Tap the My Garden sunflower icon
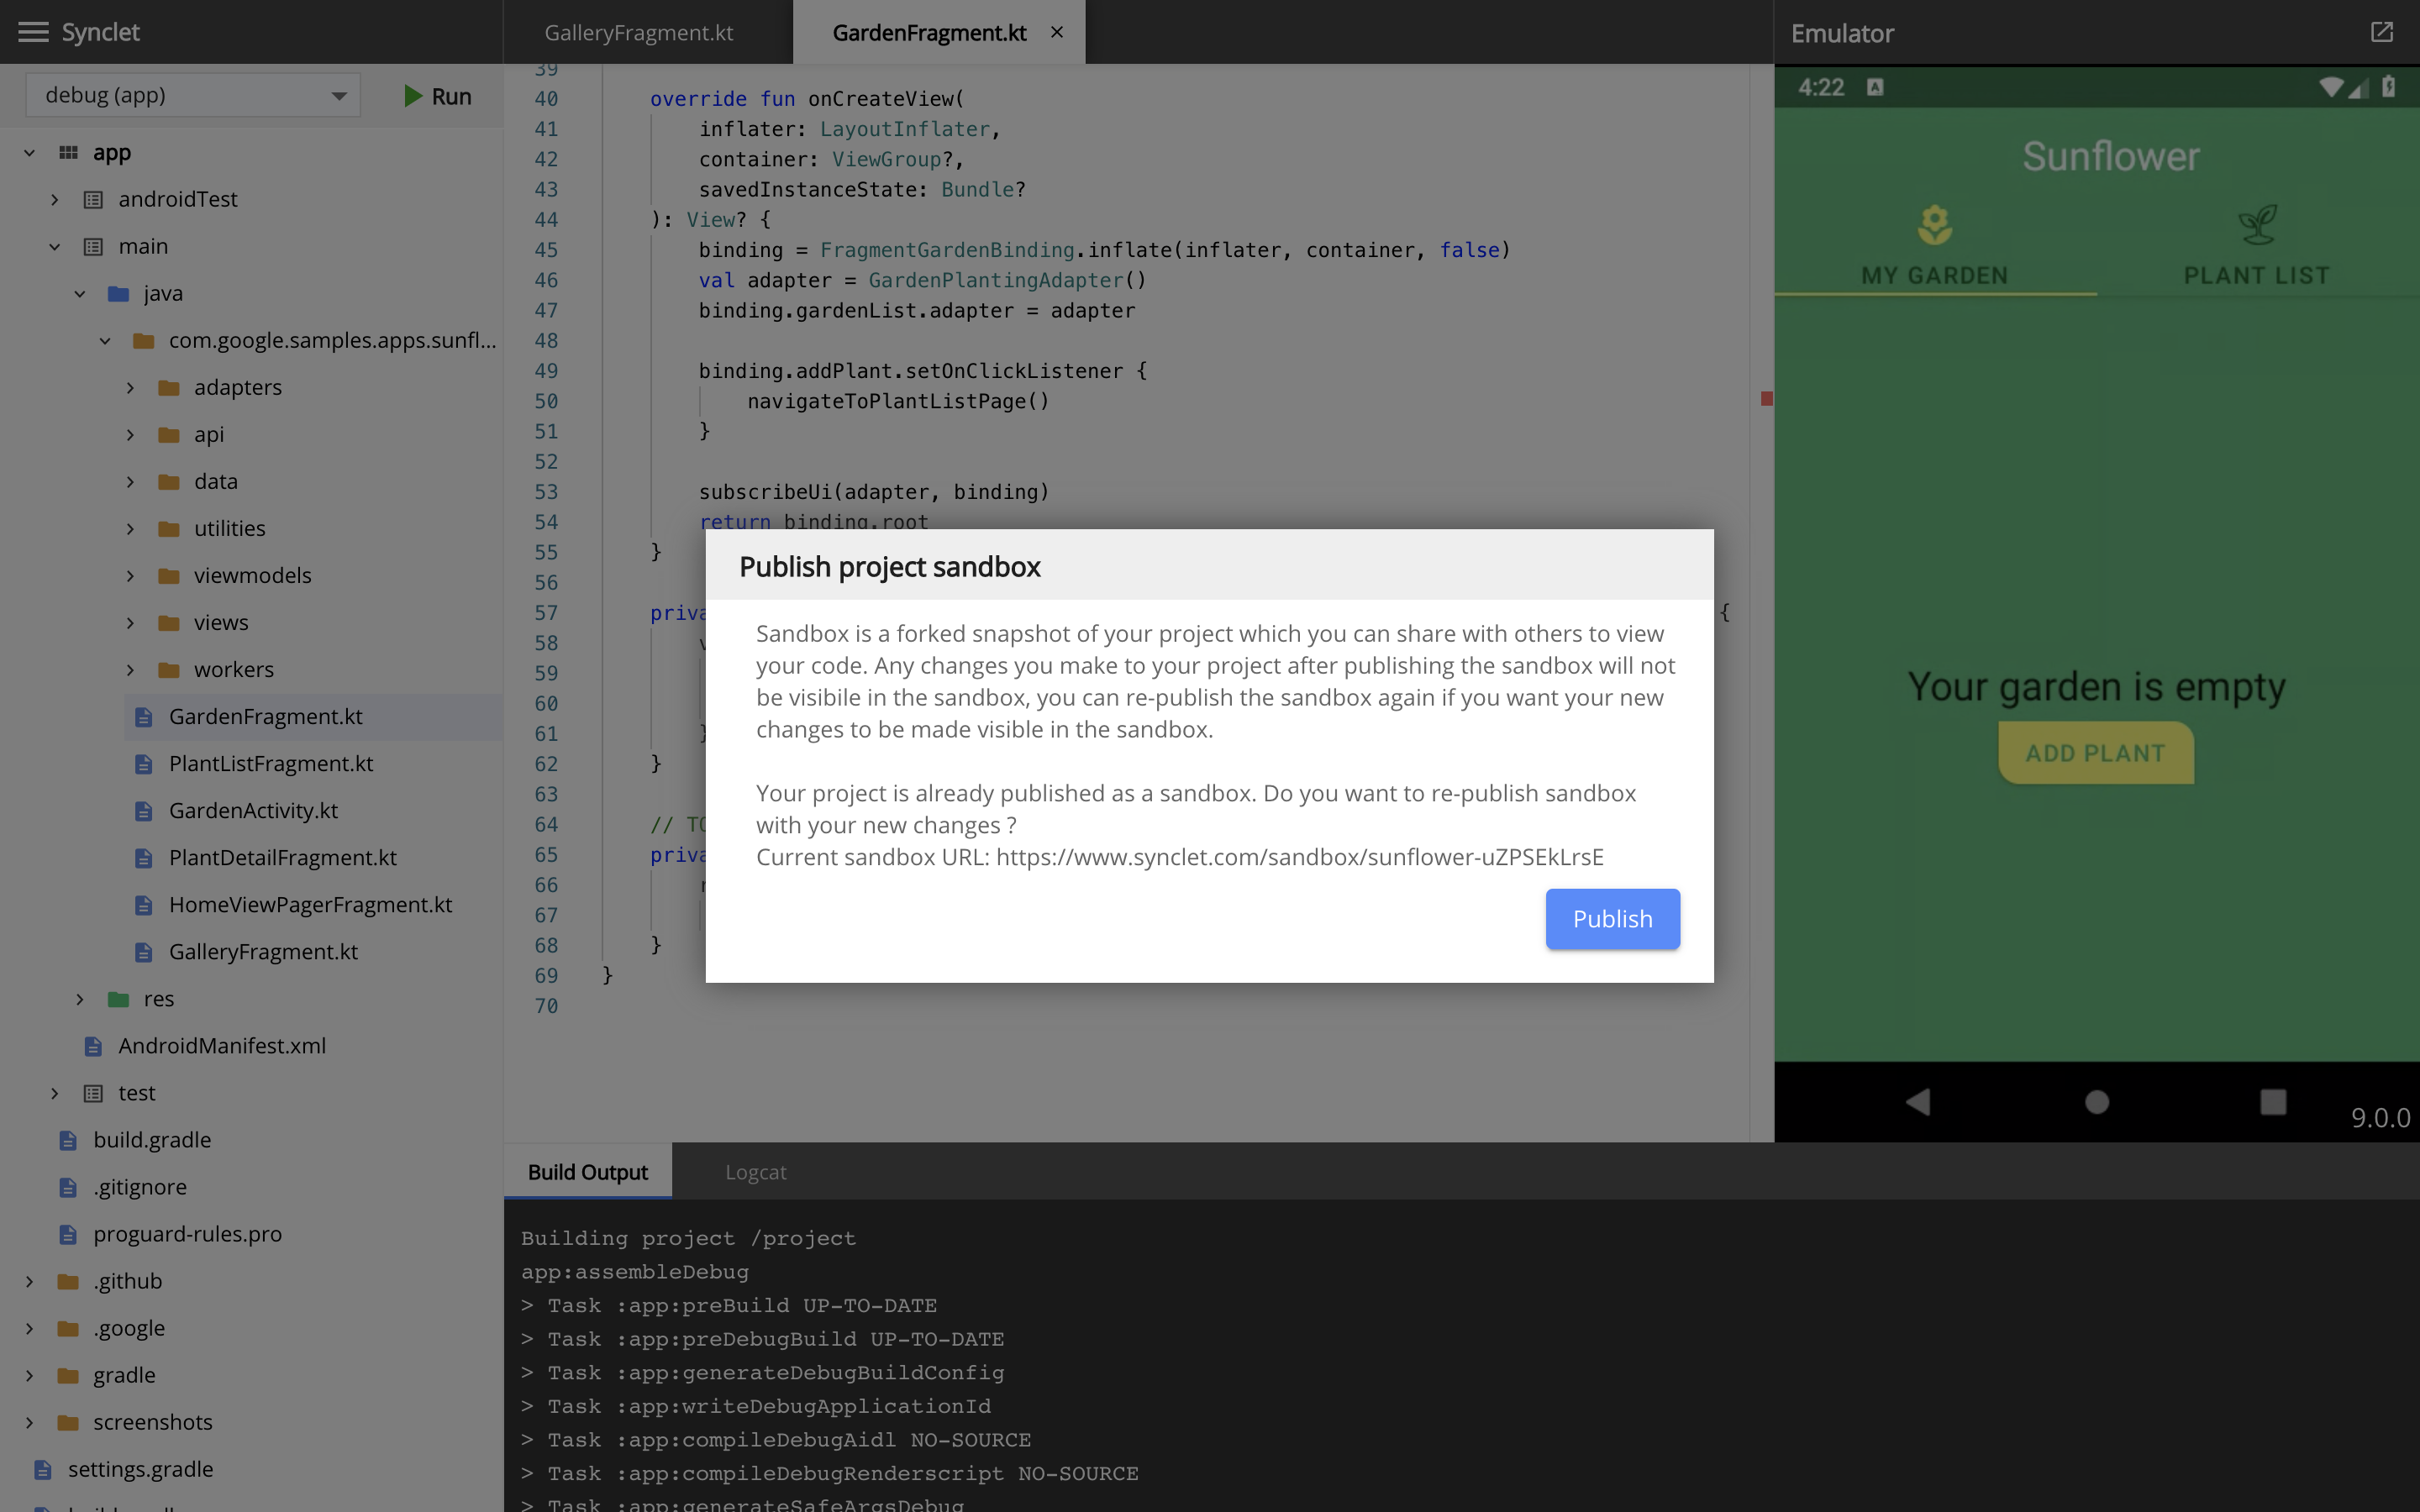Image resolution: width=2420 pixels, height=1512 pixels. pyautogui.click(x=1934, y=225)
